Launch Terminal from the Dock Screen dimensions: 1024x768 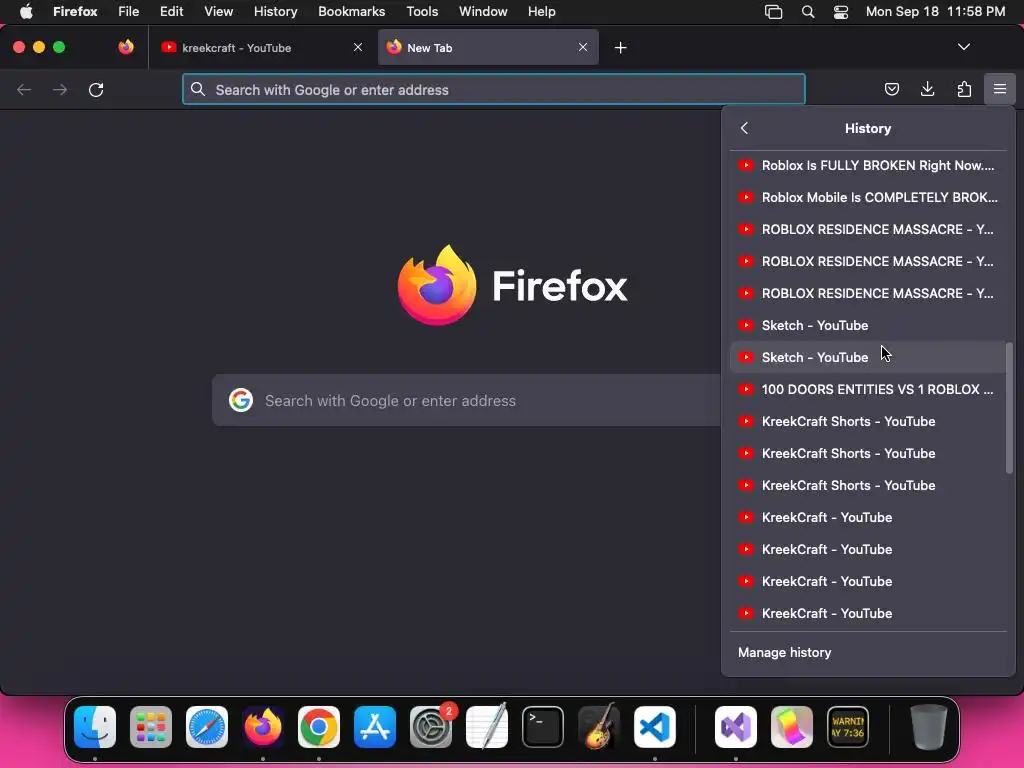(x=543, y=727)
